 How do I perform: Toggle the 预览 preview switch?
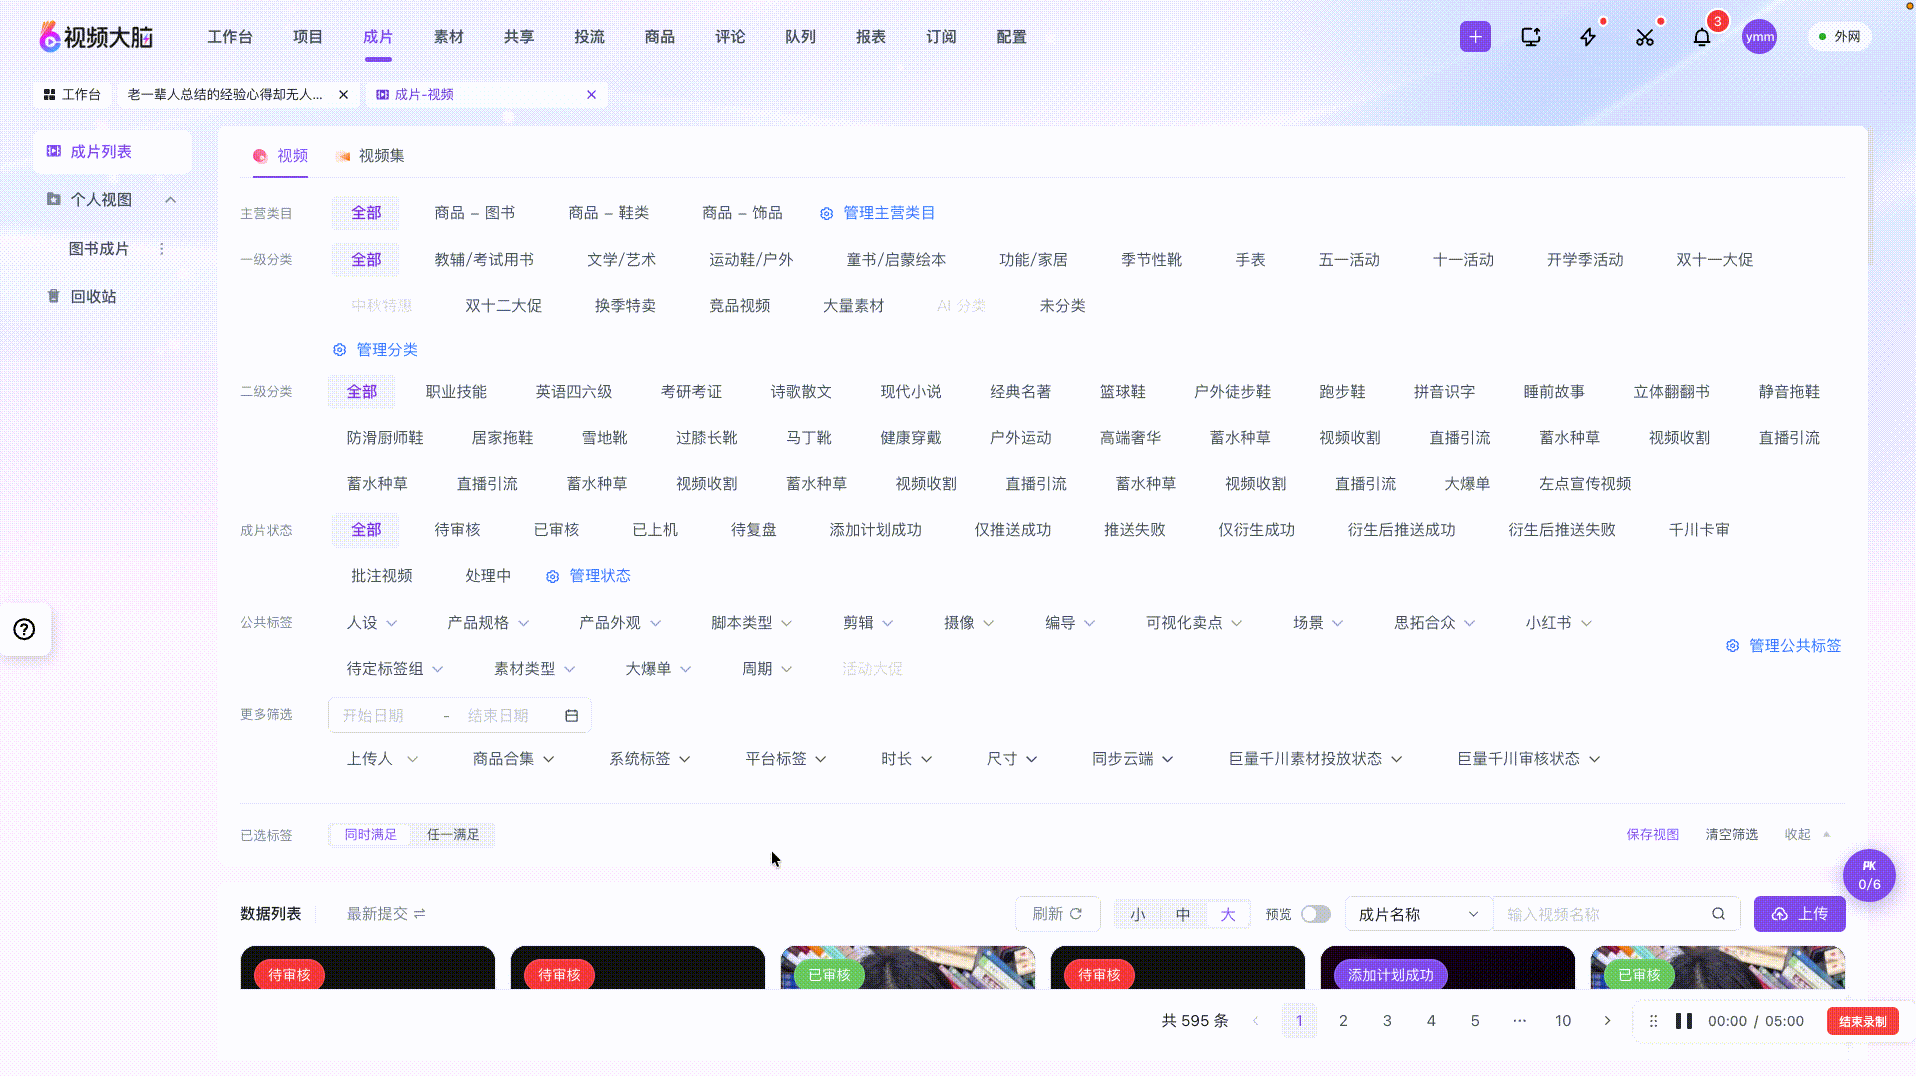pos(1316,914)
